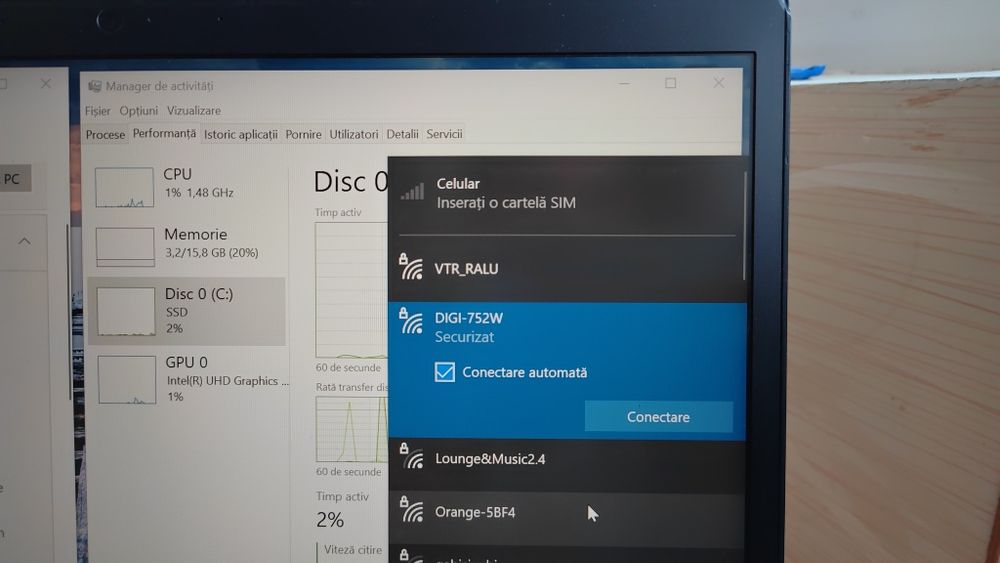Select the VTR_RALU Wi-Fi network

click(x=566, y=268)
